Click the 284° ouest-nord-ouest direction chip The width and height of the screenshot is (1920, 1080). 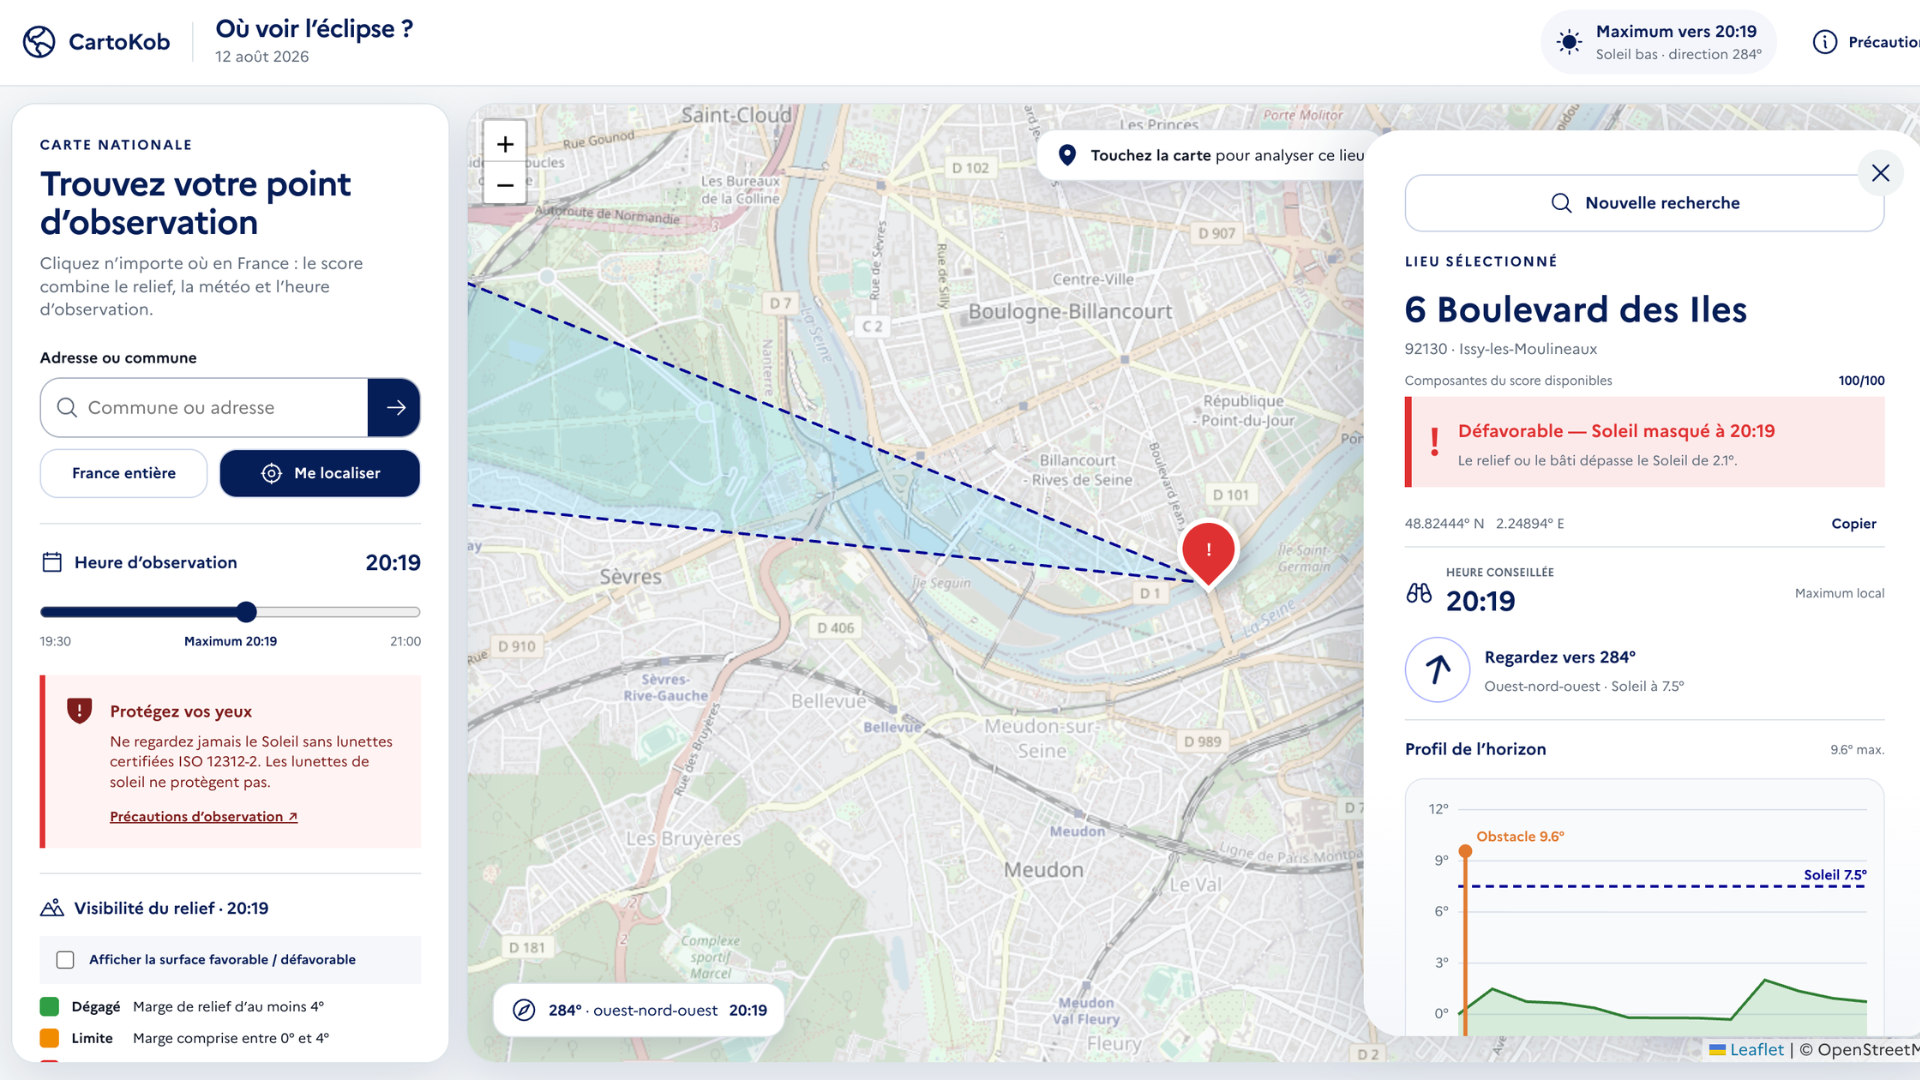[639, 1010]
